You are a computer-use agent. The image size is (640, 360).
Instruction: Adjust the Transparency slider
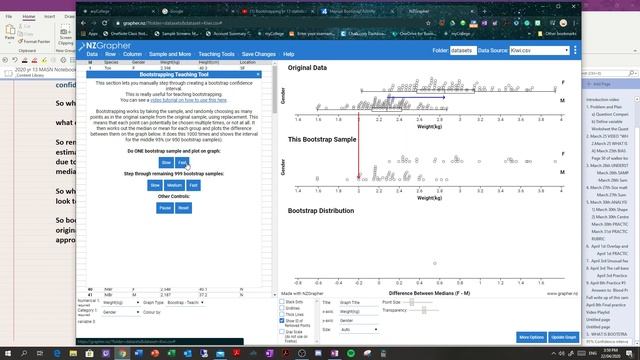coord(424,310)
